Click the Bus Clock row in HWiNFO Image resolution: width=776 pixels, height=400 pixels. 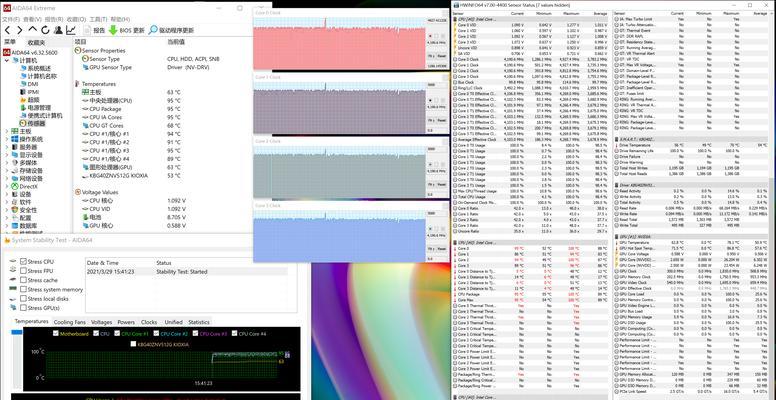(530, 82)
